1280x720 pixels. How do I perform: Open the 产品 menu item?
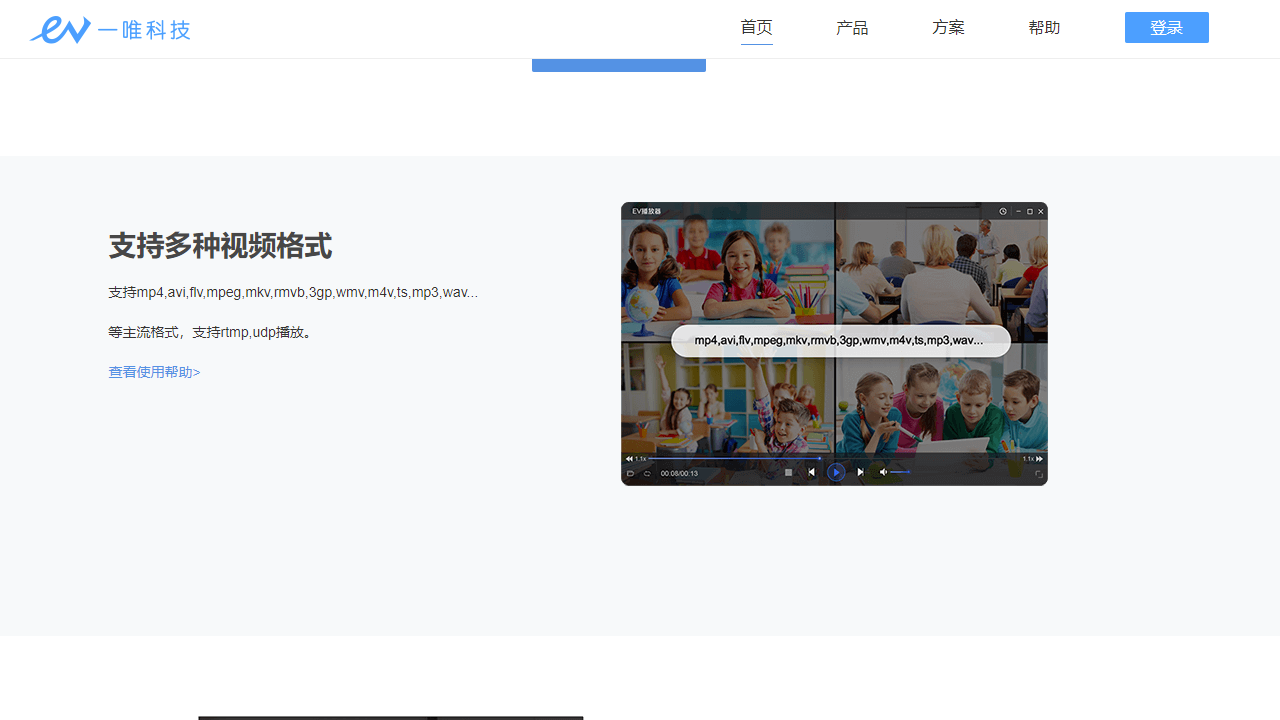(x=851, y=27)
